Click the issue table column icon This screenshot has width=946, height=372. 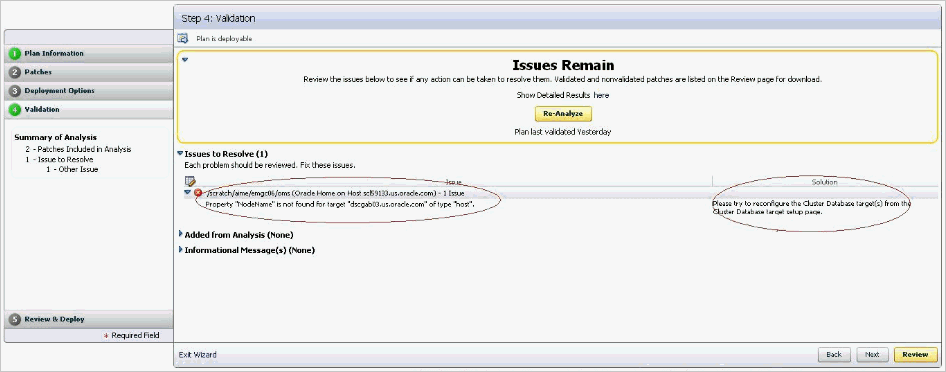click(190, 181)
